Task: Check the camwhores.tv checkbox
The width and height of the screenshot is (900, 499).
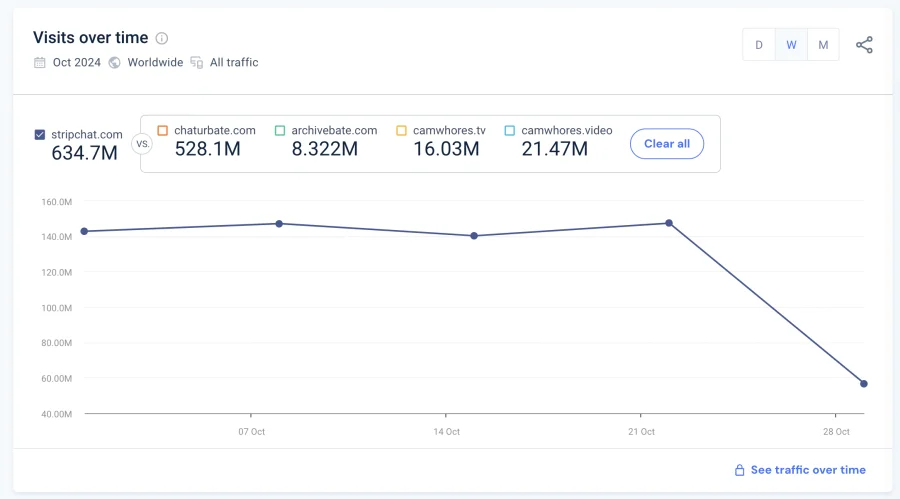Action: point(402,130)
